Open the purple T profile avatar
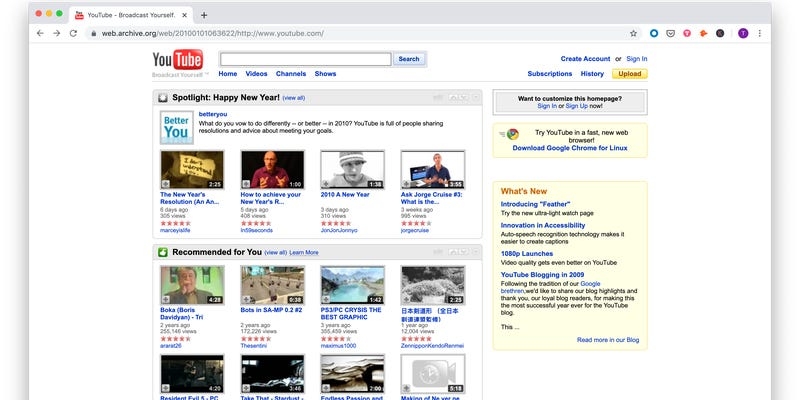Viewport: 800px width, 400px height. [743, 33]
